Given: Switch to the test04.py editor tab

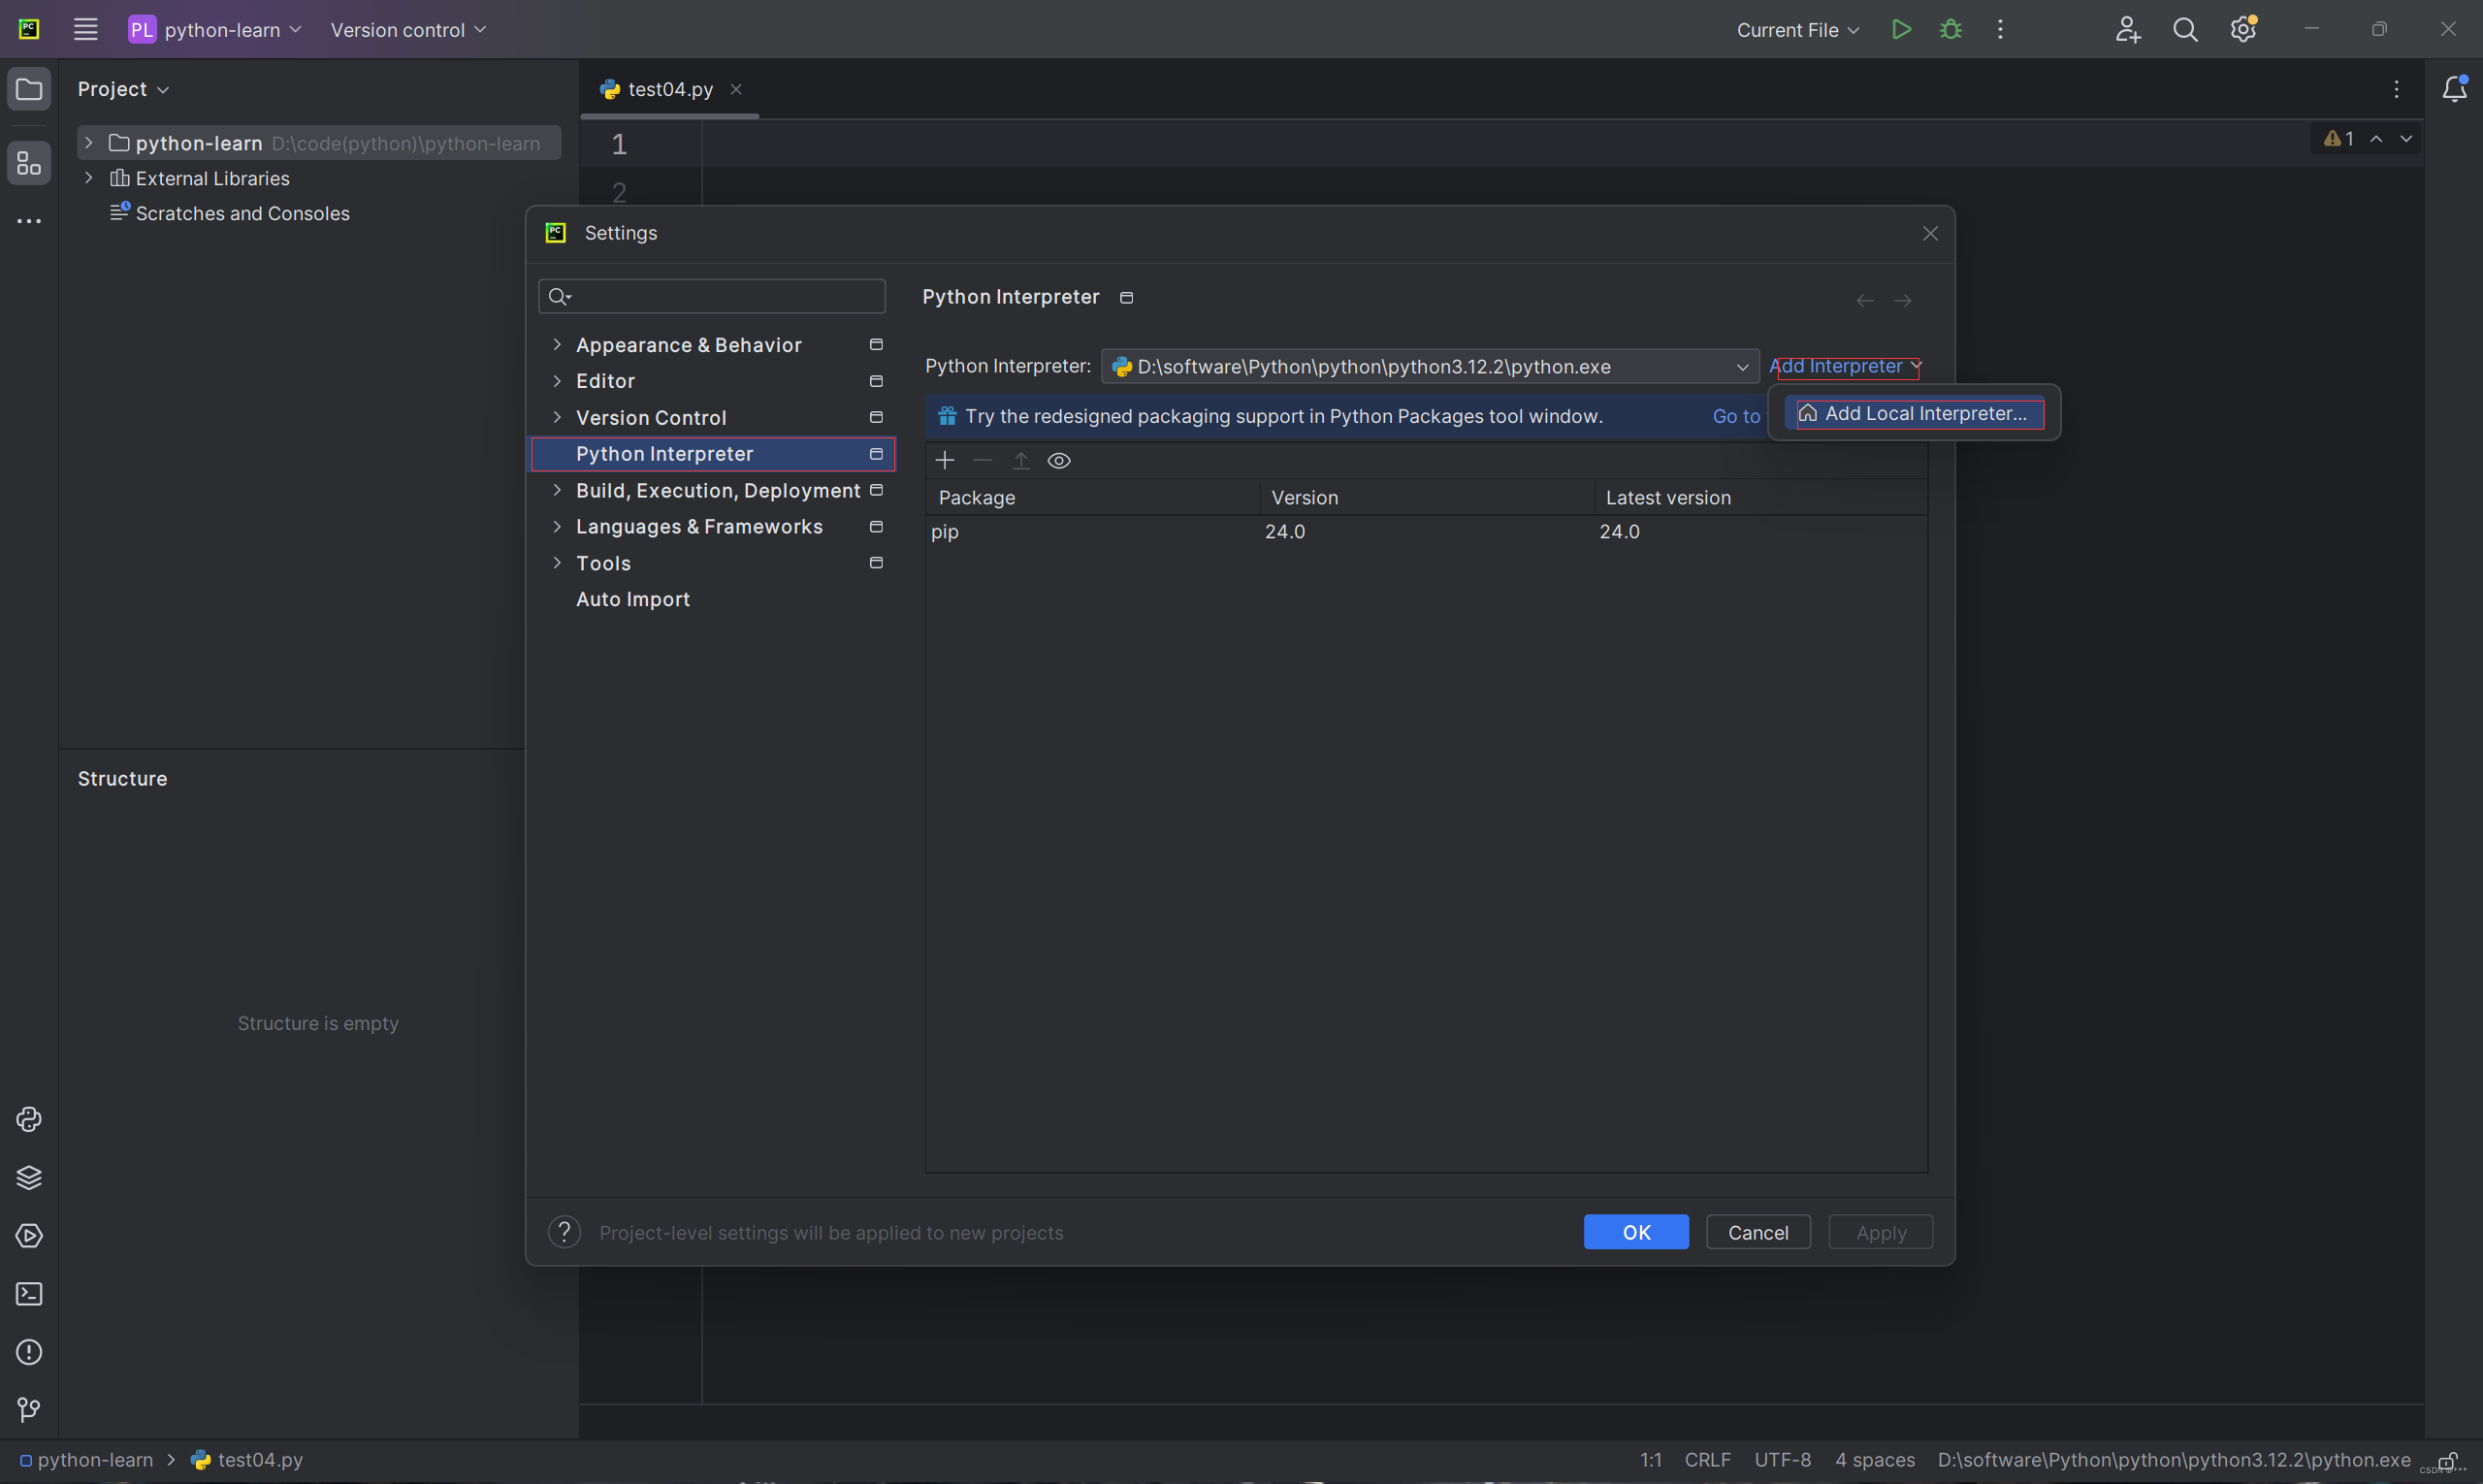Looking at the screenshot, I should pyautogui.click(x=669, y=89).
